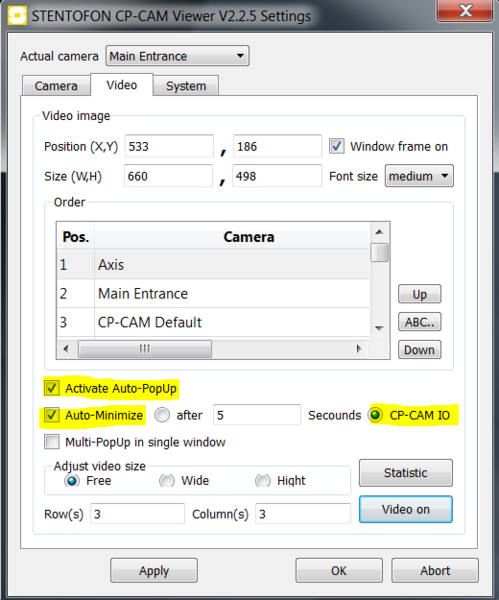Select the Axis row in Order list

[214, 265]
